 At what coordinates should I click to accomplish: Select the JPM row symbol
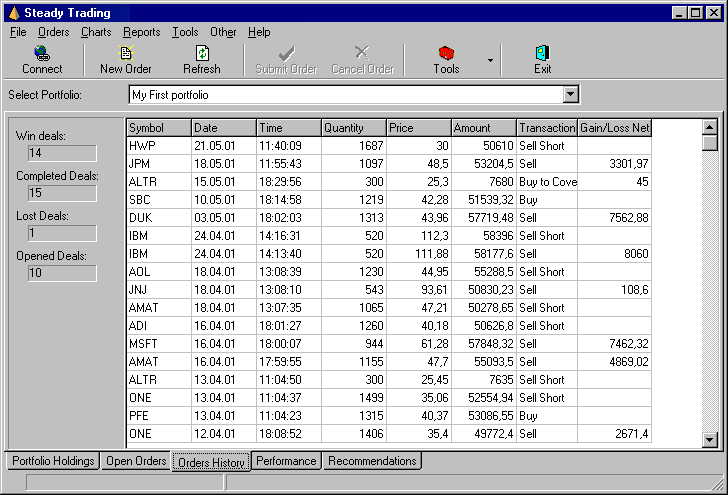coord(159,164)
